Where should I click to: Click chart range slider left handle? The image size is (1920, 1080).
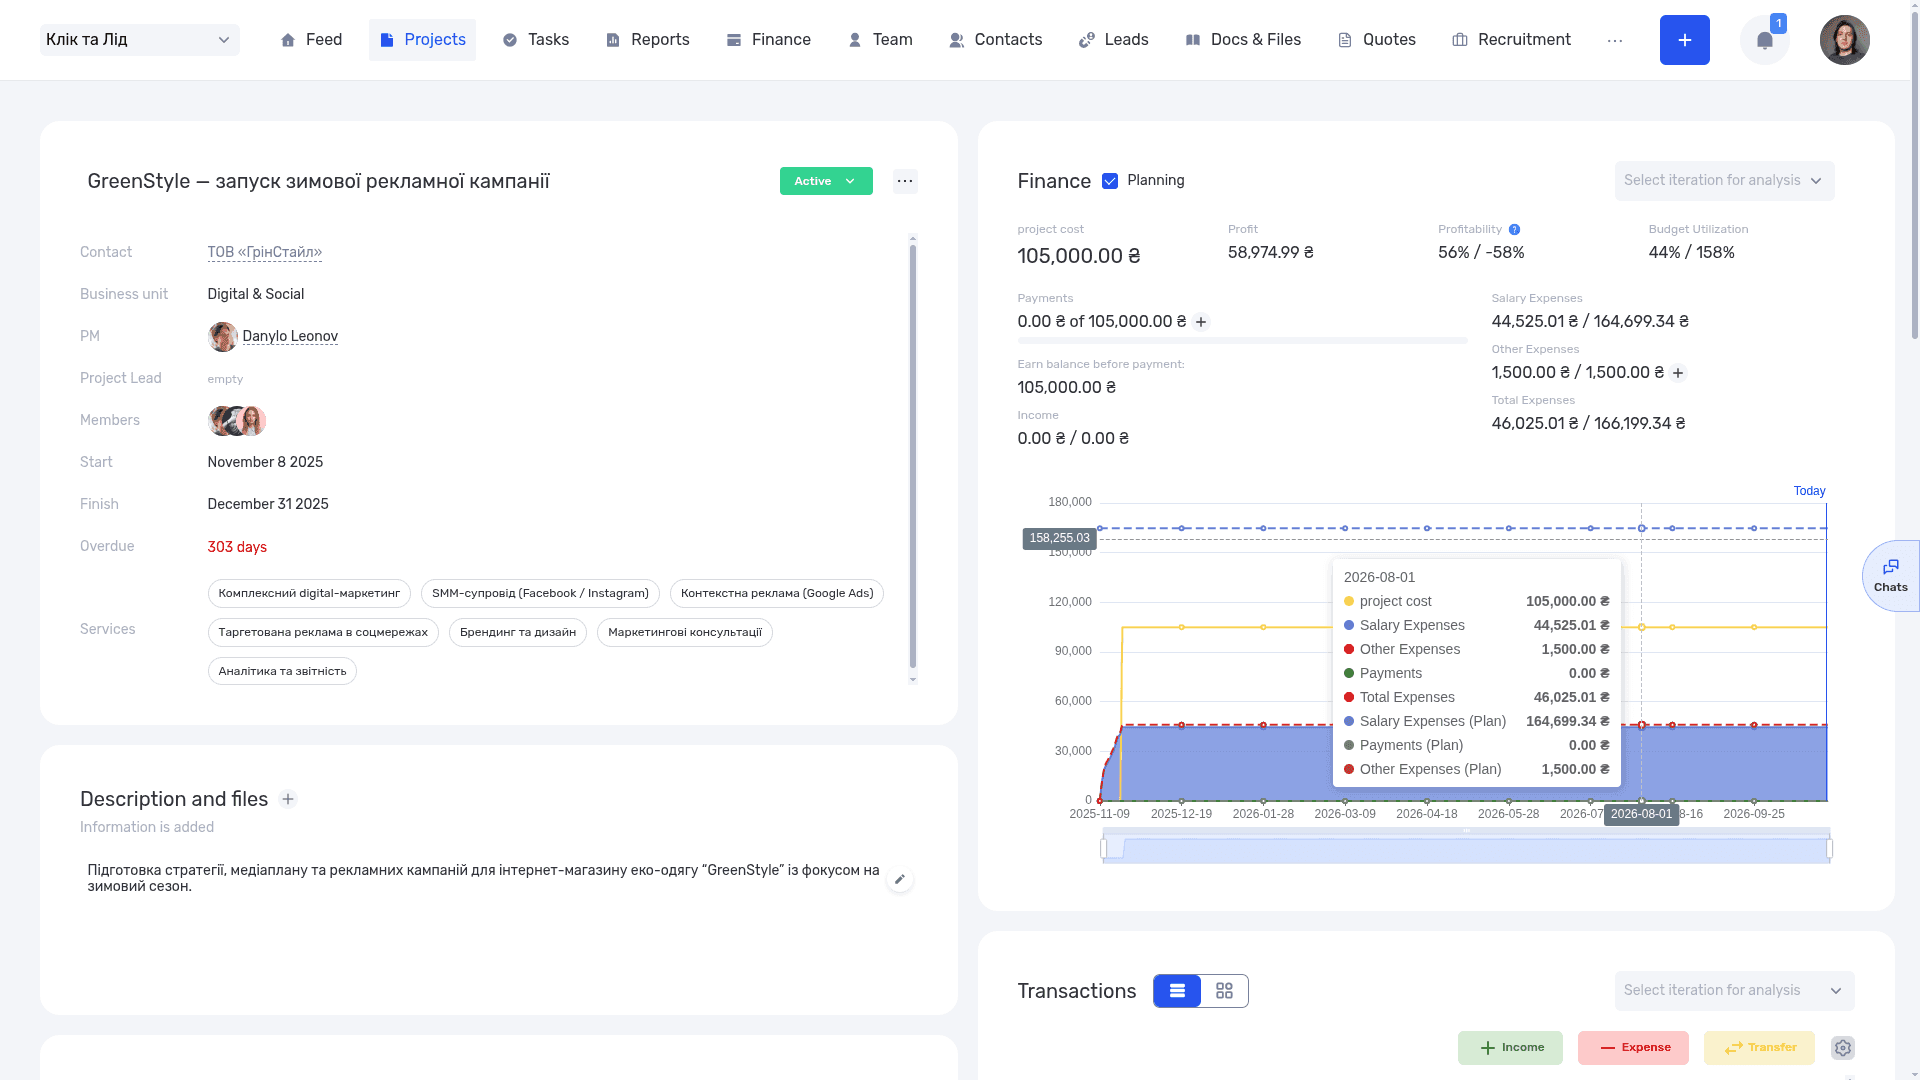(x=1104, y=848)
